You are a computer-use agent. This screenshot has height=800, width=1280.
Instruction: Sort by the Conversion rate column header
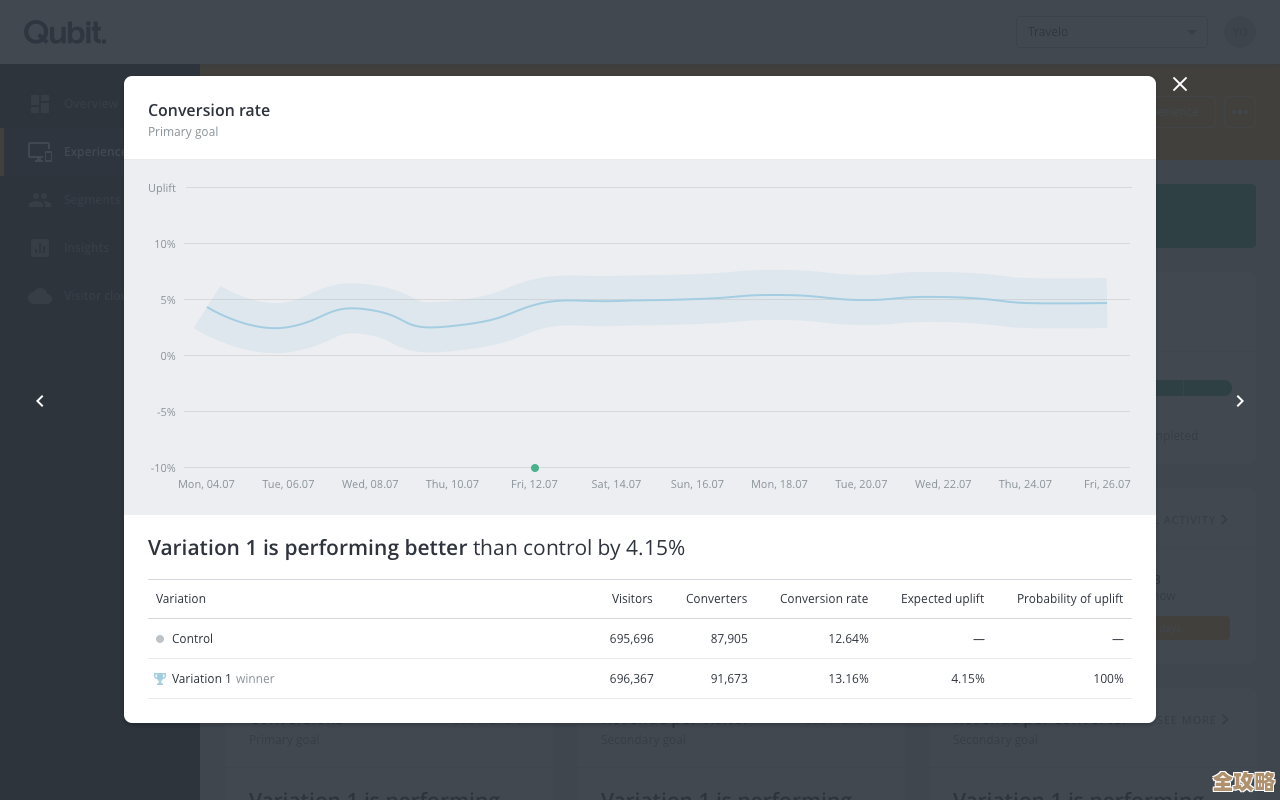[824, 599]
